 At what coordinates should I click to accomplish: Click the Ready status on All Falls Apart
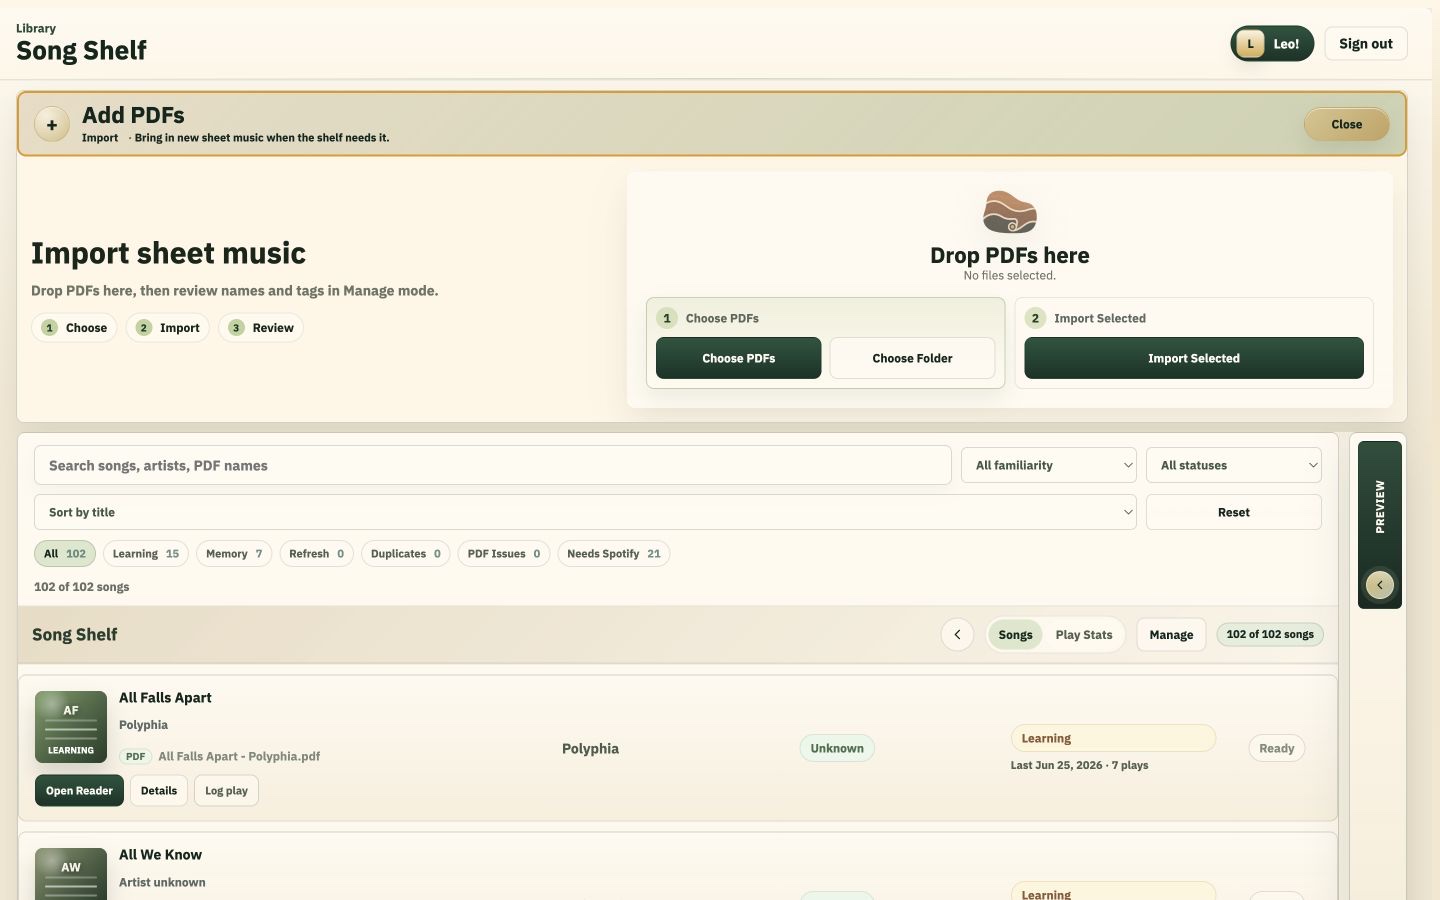coord(1276,748)
